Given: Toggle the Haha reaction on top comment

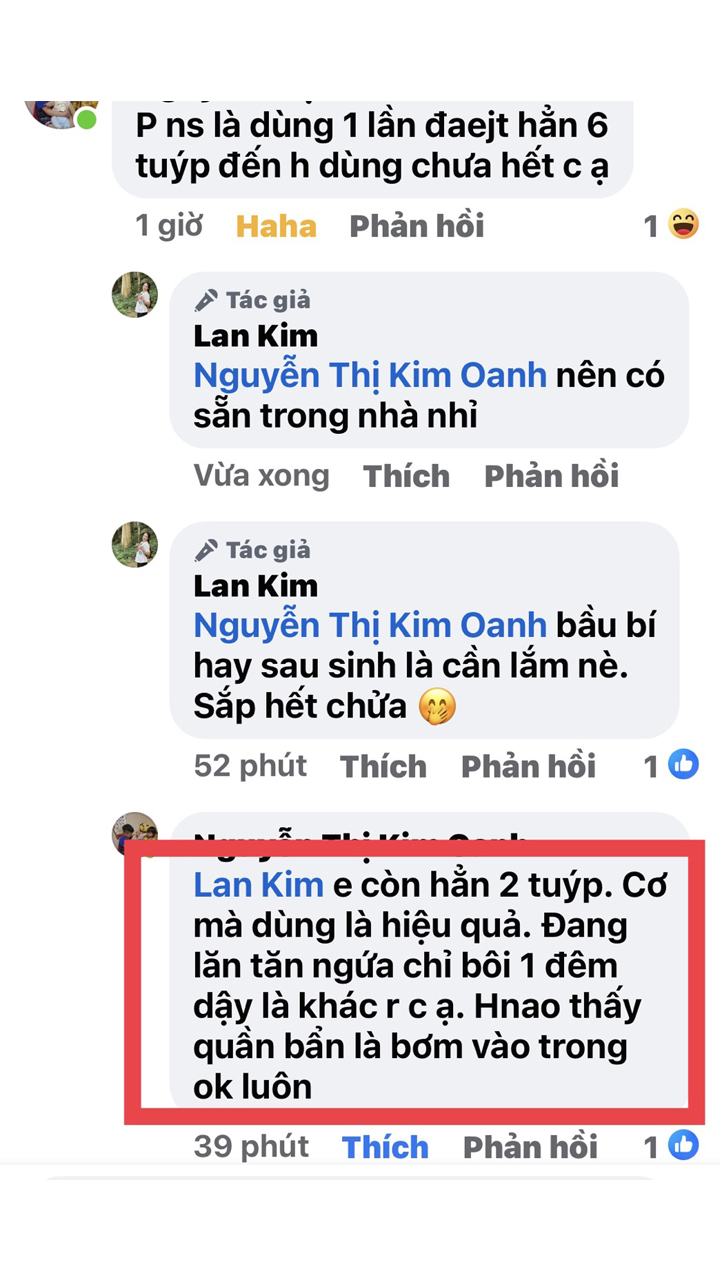Looking at the screenshot, I should coord(276,226).
